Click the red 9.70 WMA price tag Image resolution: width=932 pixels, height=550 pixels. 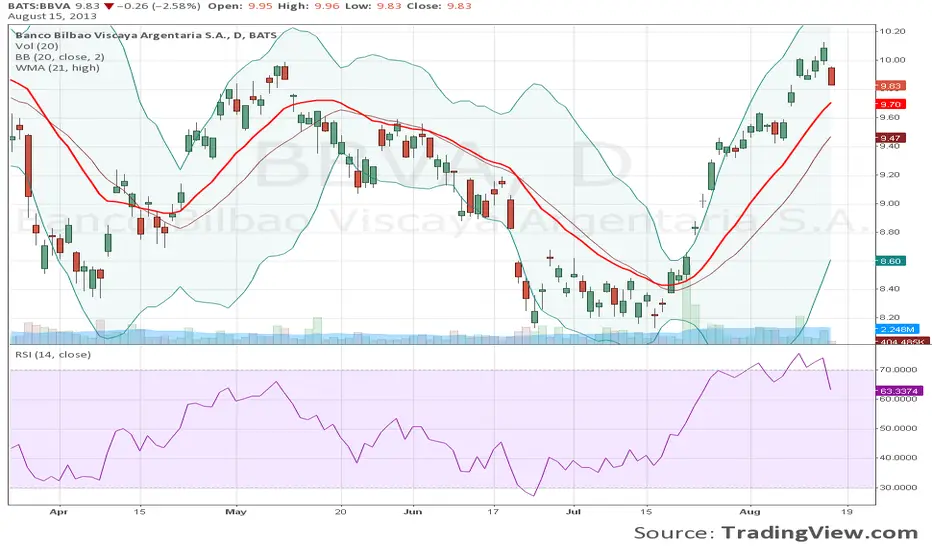(x=890, y=104)
